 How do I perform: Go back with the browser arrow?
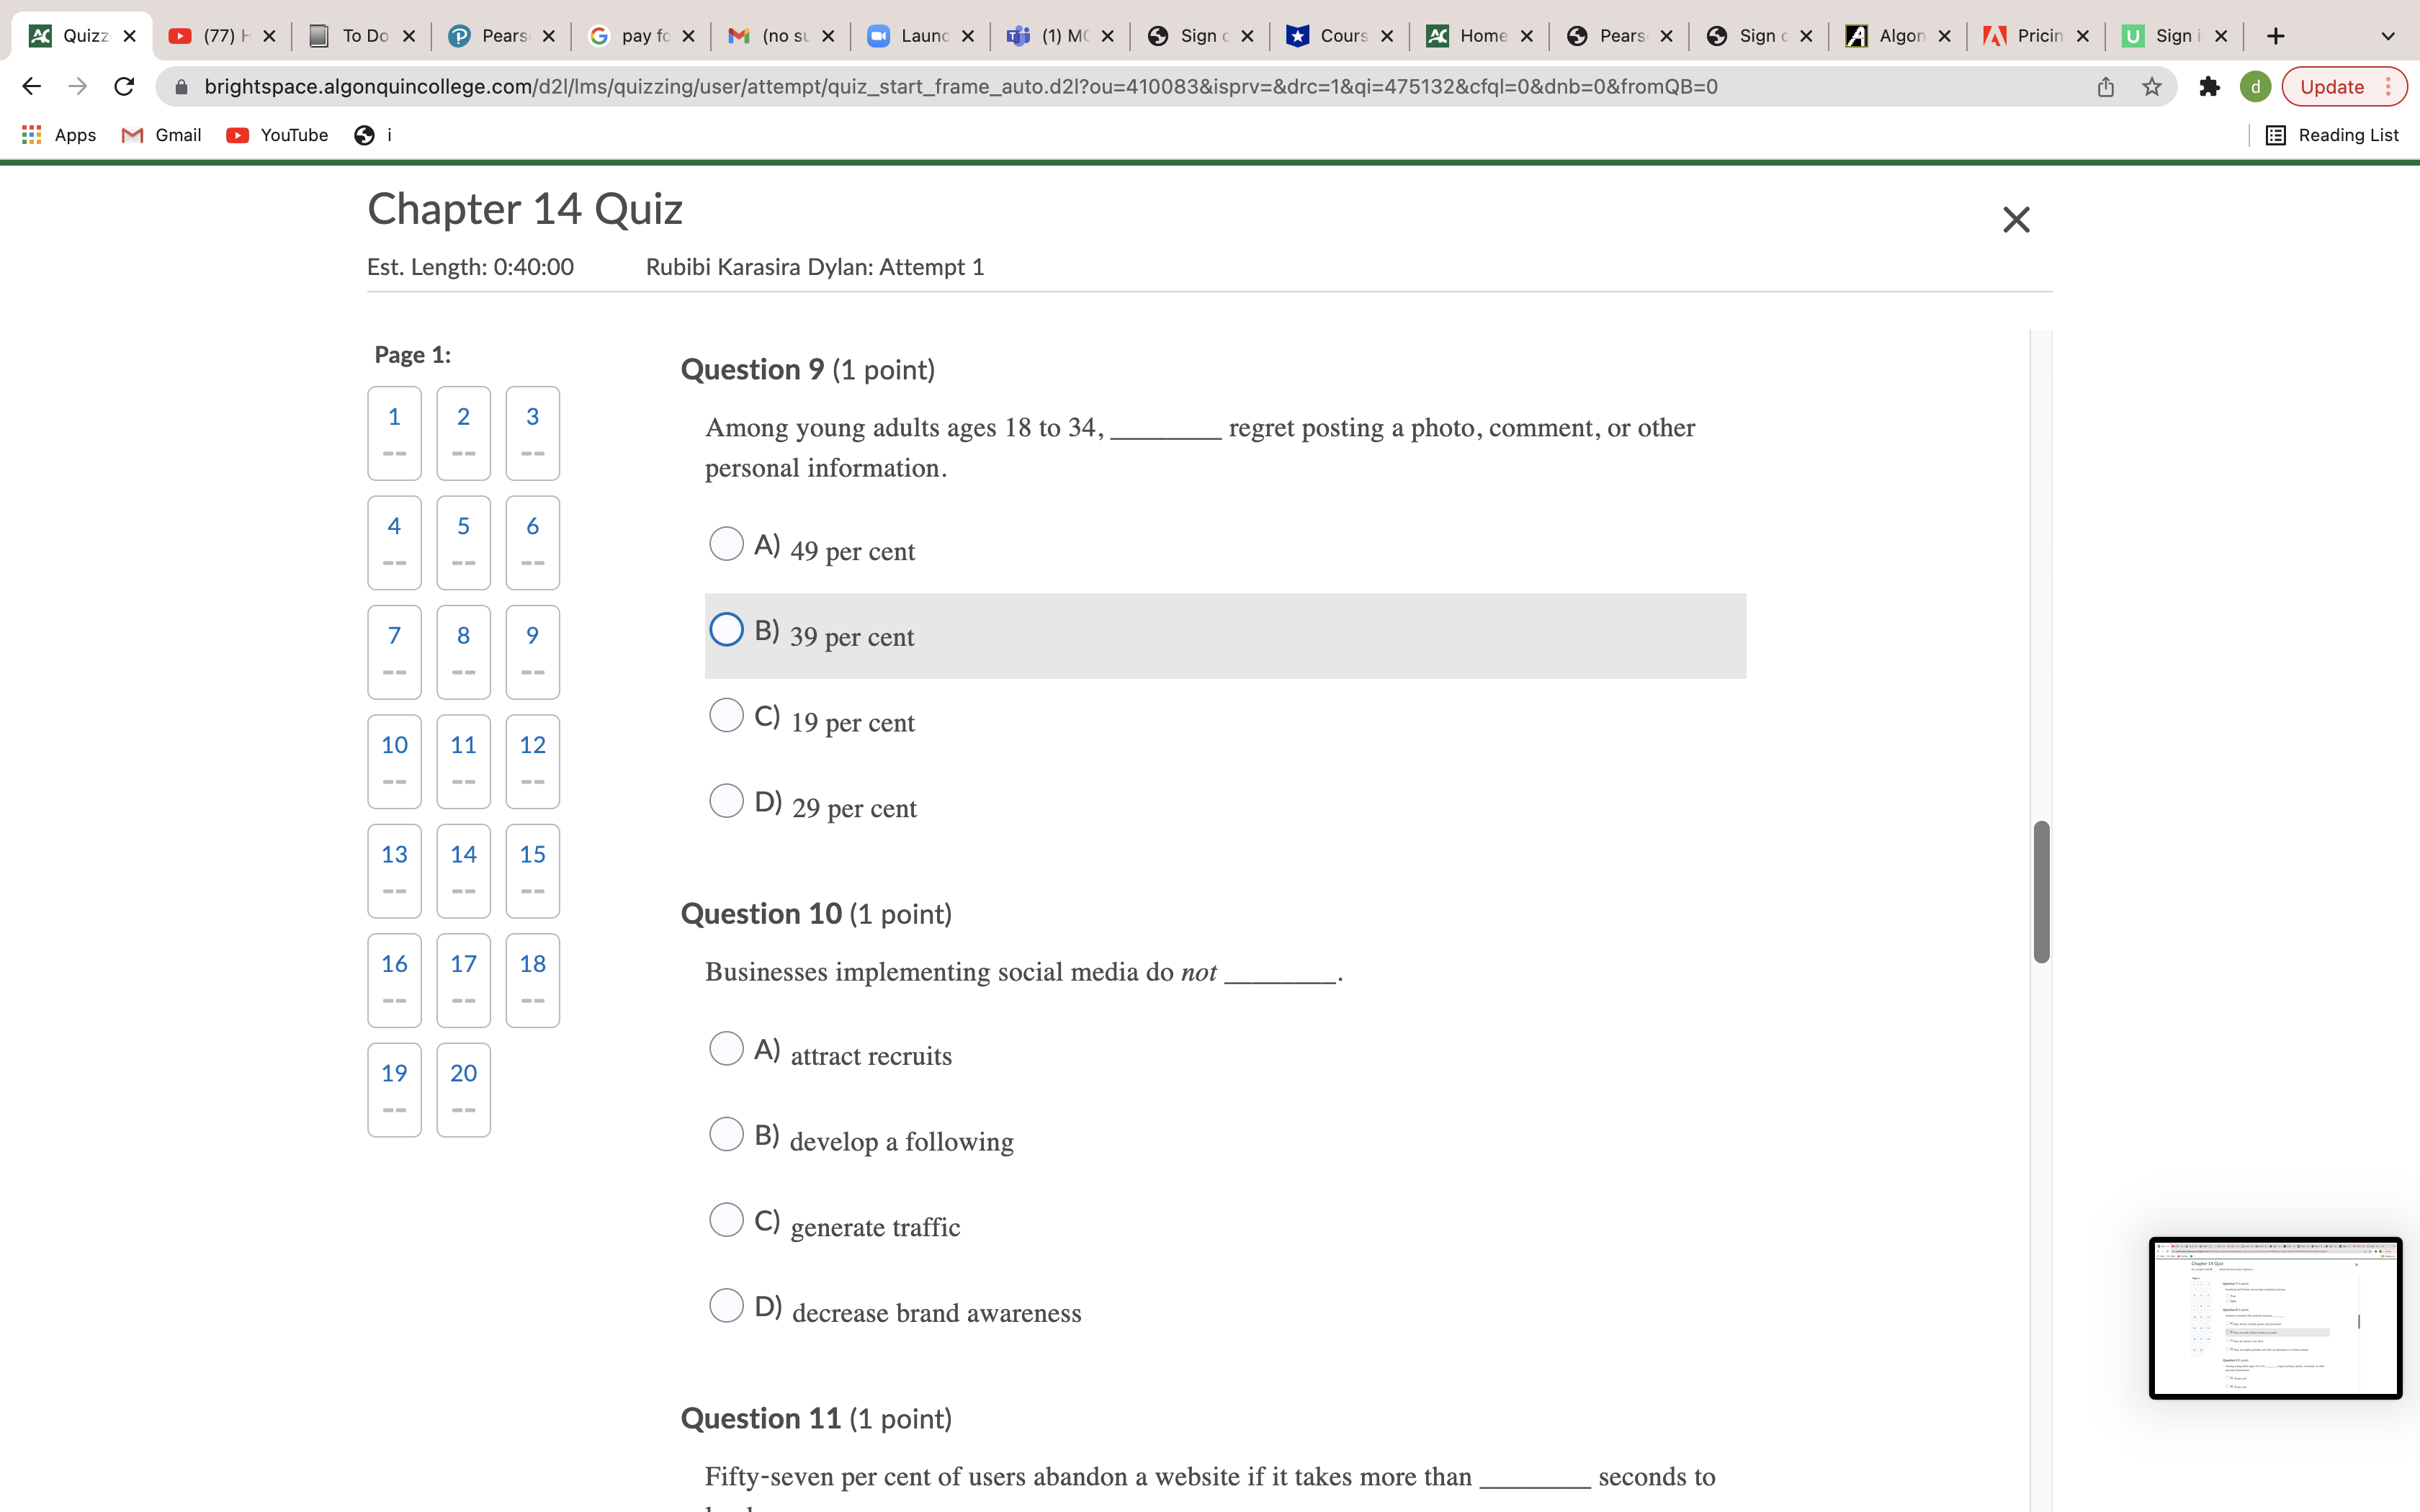[x=32, y=87]
